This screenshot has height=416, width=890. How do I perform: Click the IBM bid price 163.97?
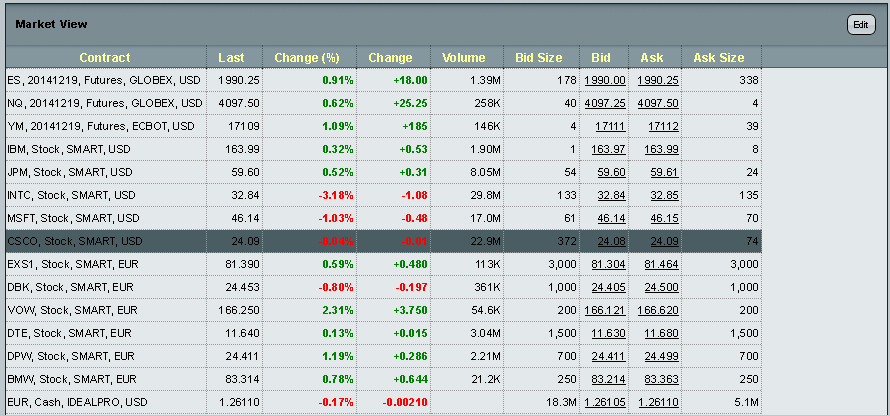pyautogui.click(x=608, y=149)
